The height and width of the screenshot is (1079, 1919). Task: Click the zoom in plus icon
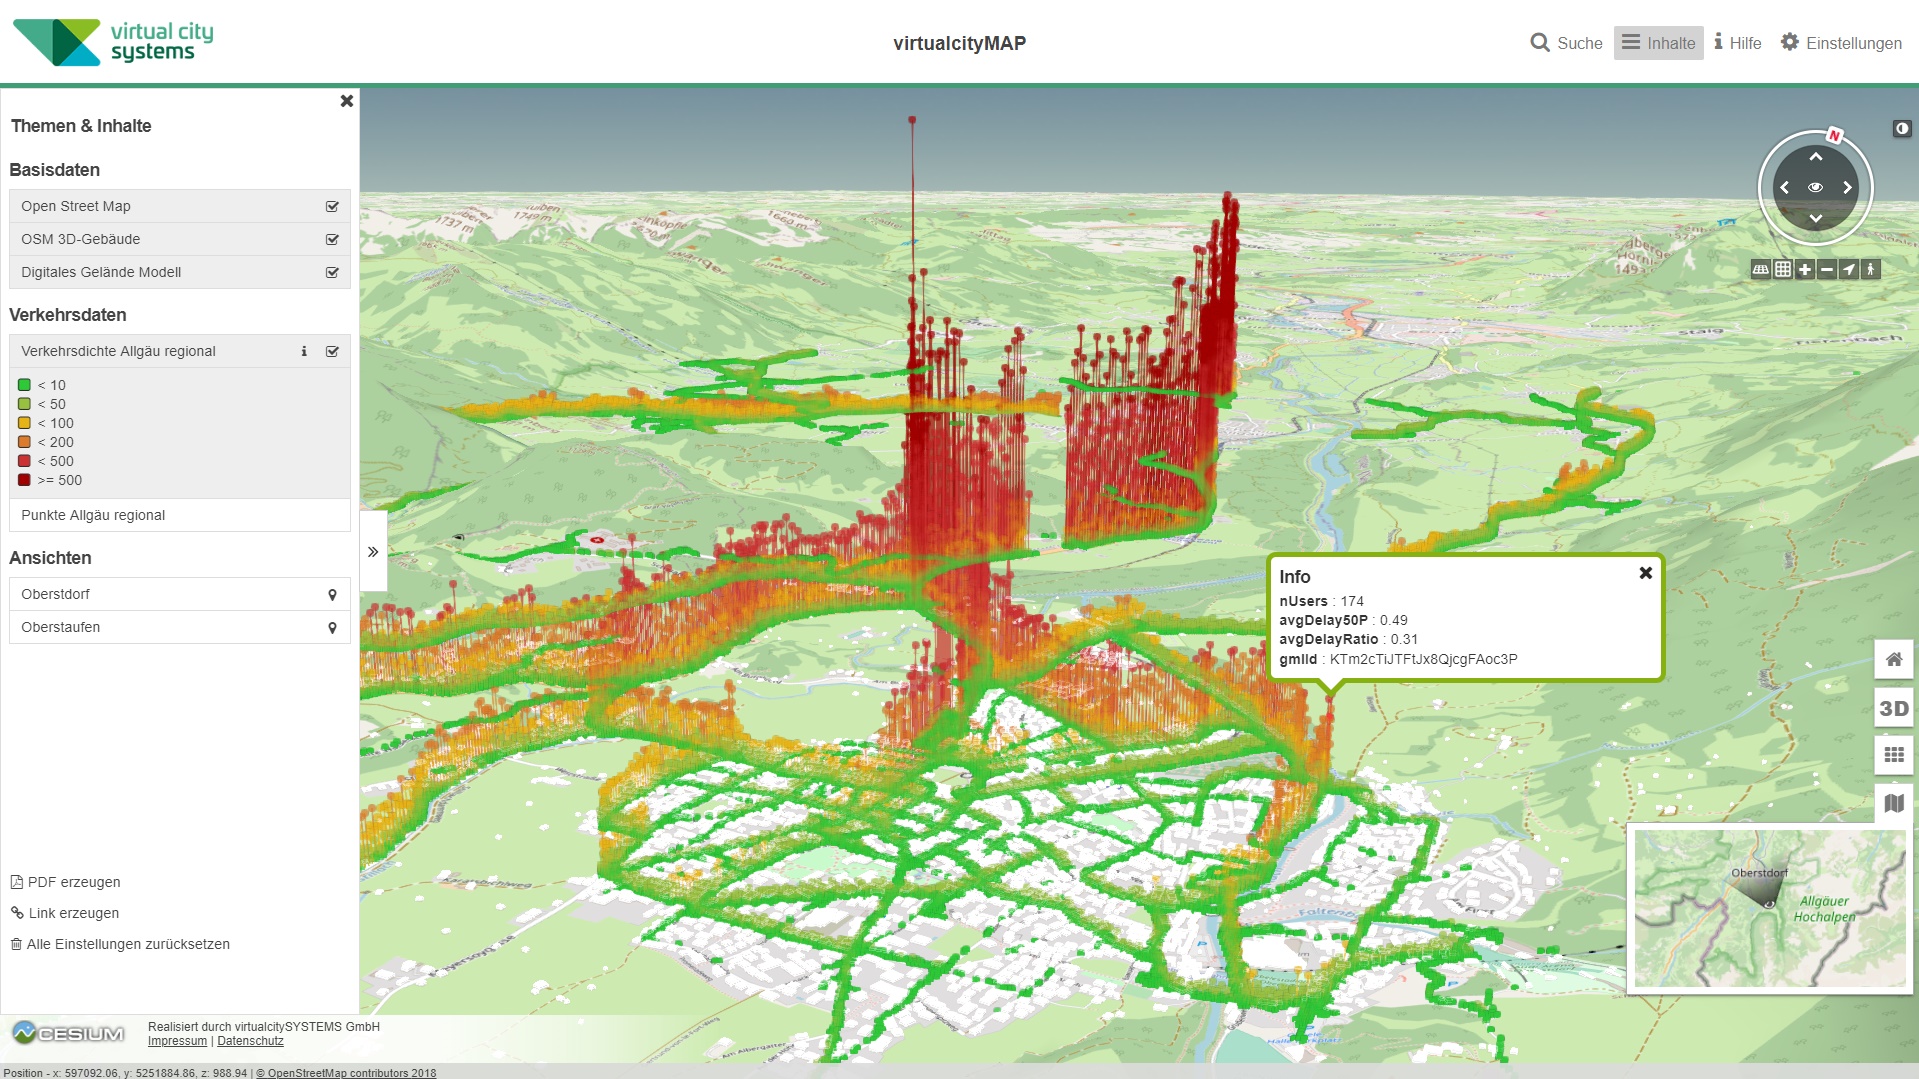[x=1804, y=269]
